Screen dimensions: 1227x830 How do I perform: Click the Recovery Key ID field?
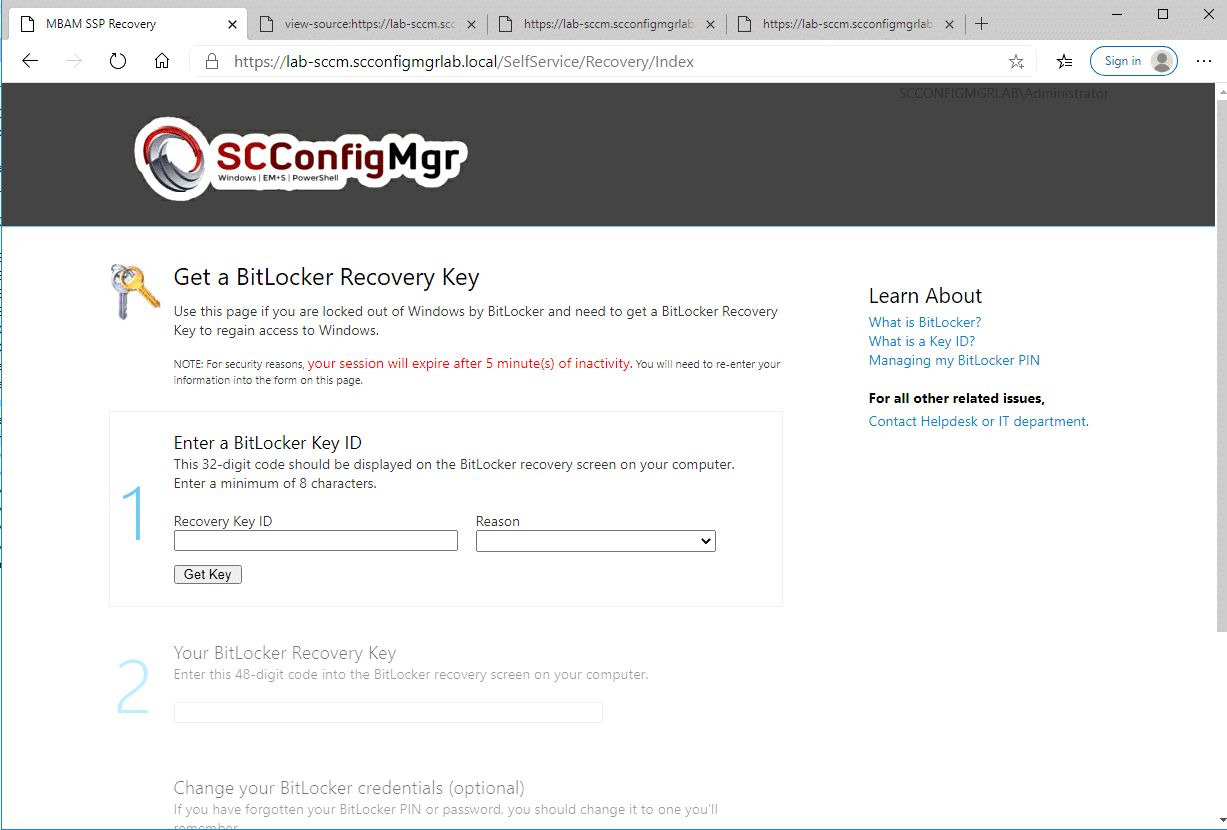click(316, 541)
